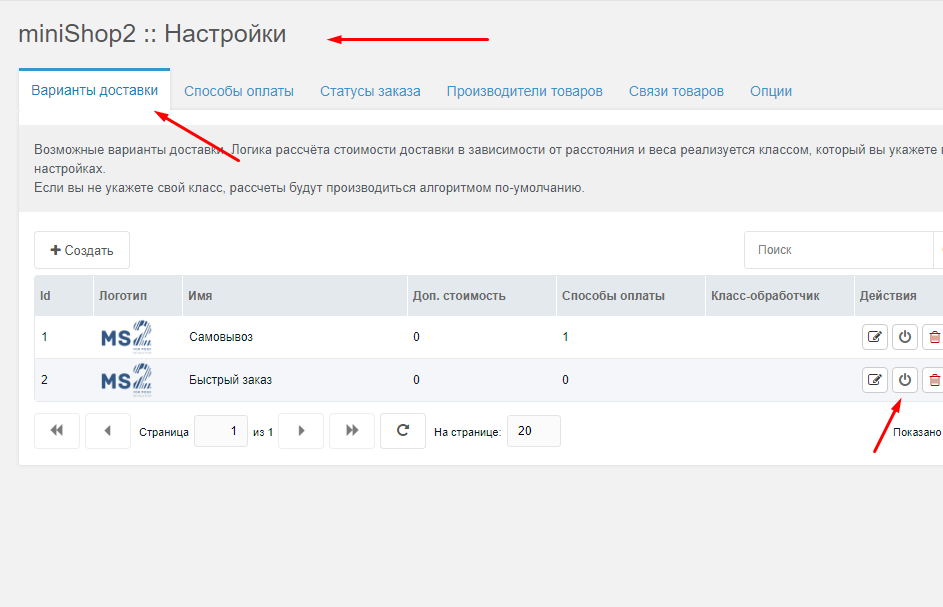Screen dimensions: 943x607
Task: Go to the first page of results
Action: [x=57, y=431]
